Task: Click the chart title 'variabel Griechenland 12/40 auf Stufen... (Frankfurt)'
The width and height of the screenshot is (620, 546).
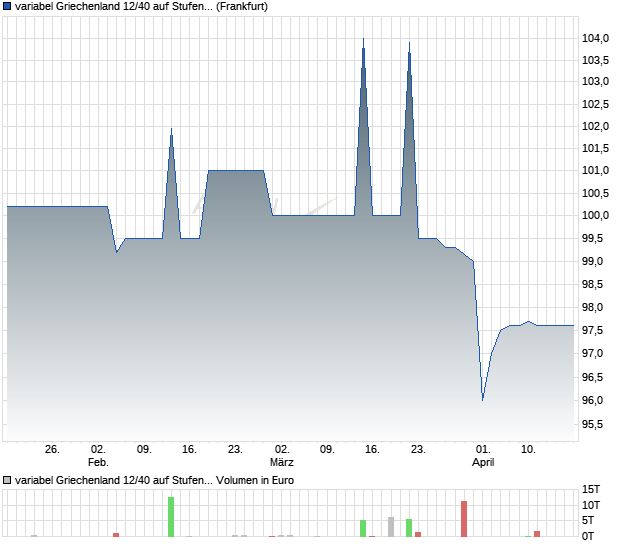Action: click(141, 7)
